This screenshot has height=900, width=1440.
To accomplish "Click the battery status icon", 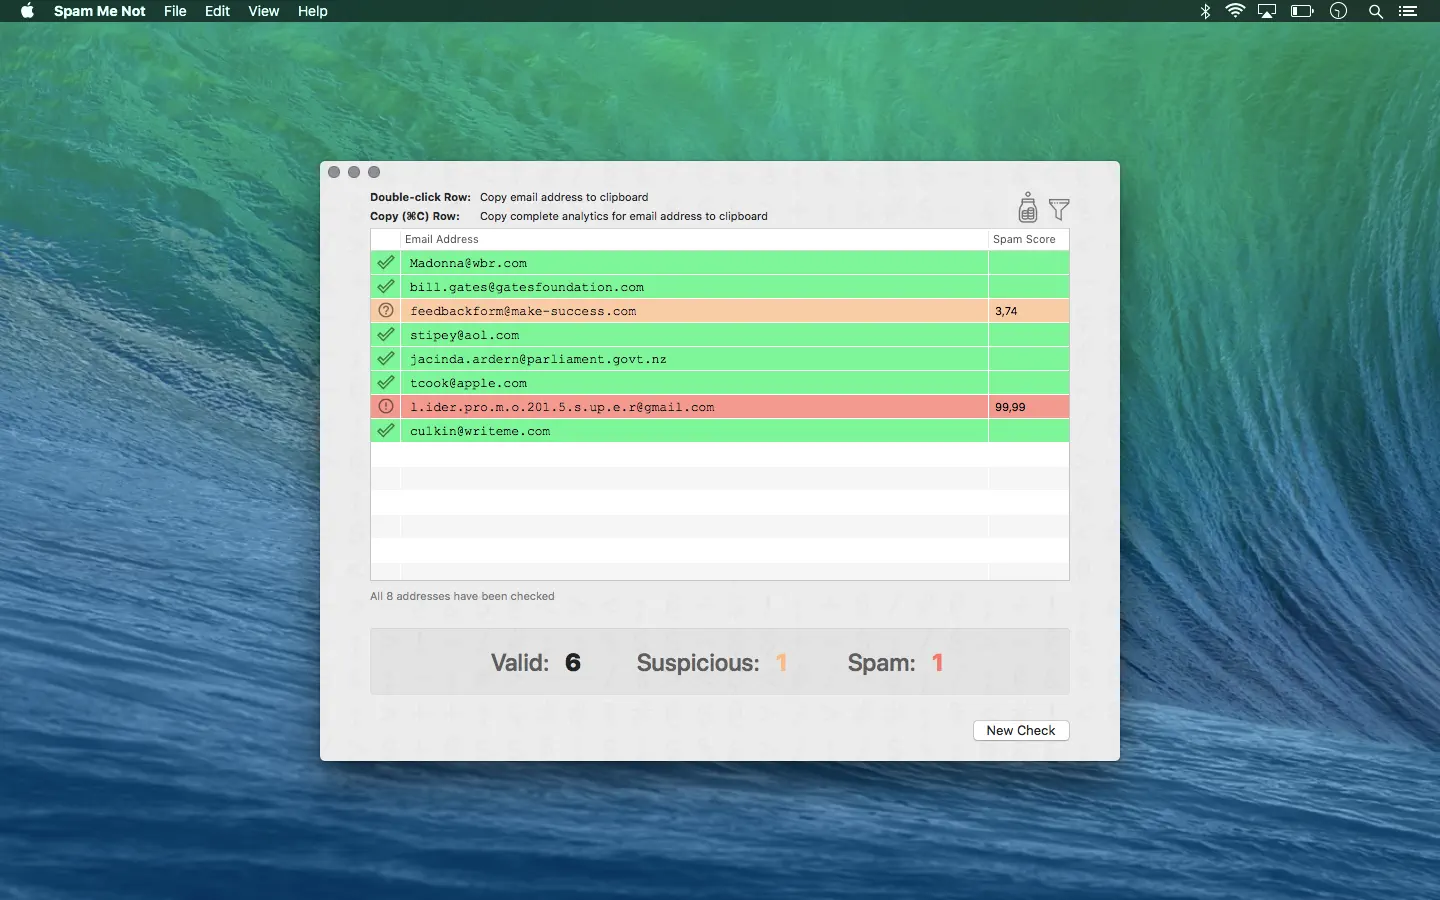I will [x=1302, y=11].
